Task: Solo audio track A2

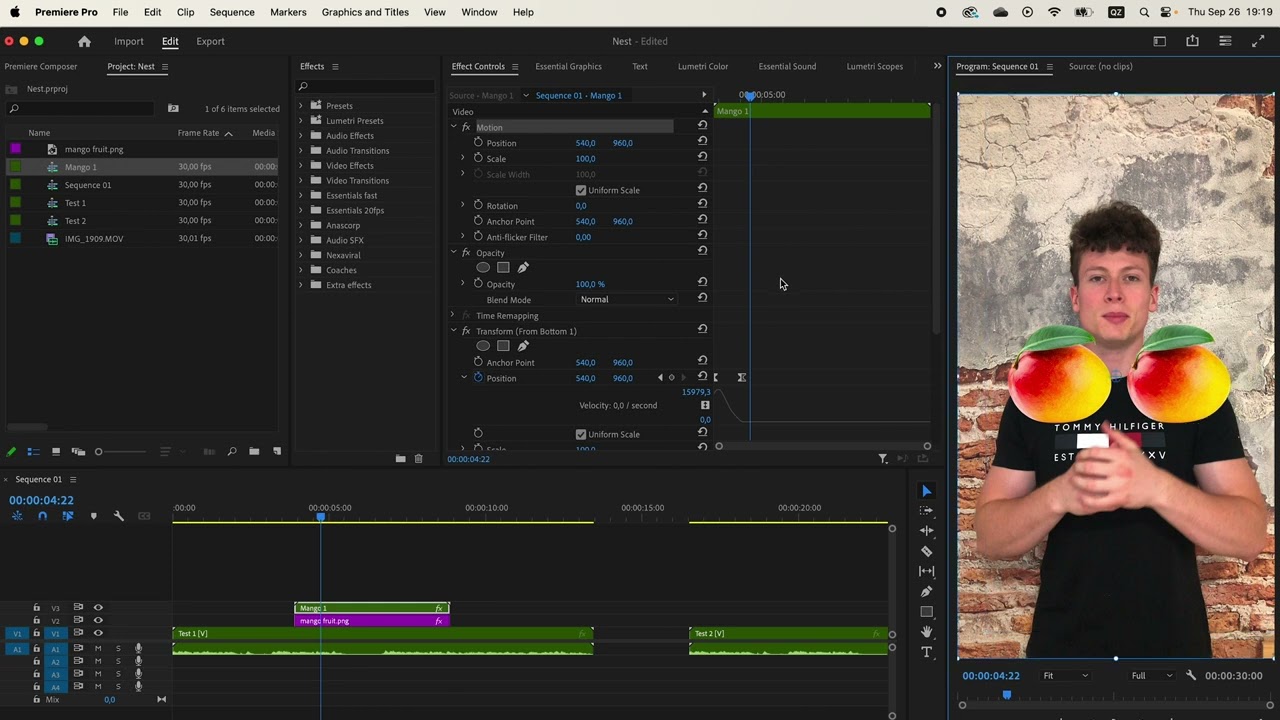Action: [x=118, y=661]
